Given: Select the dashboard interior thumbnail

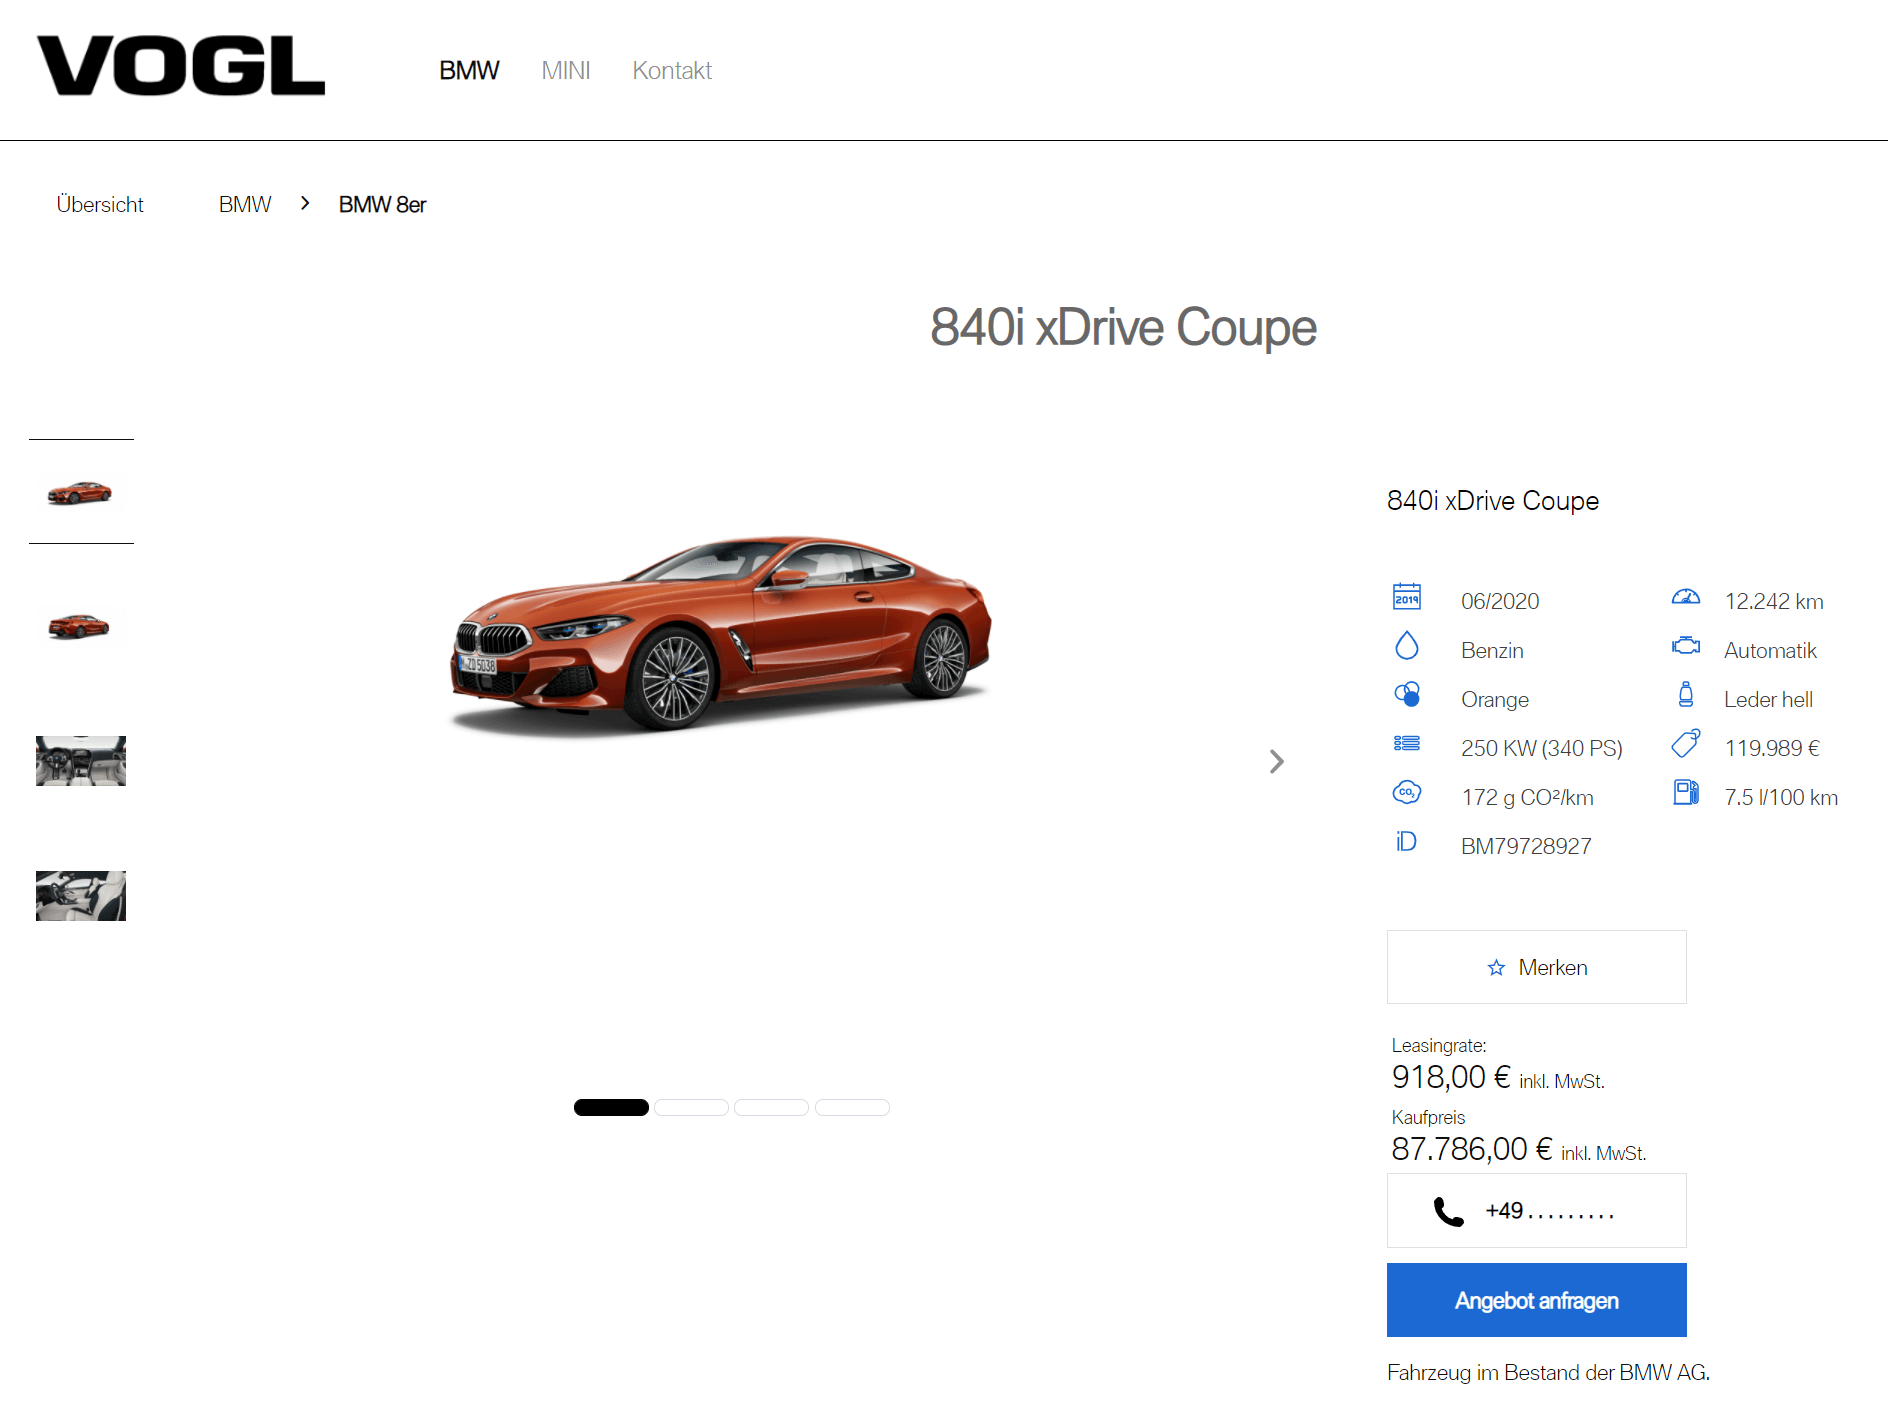Looking at the screenshot, I should (81, 761).
